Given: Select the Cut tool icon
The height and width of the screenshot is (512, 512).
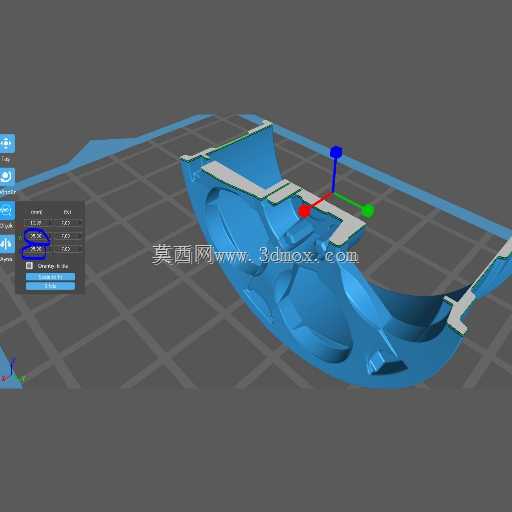Looking at the screenshot, I should (7, 244).
